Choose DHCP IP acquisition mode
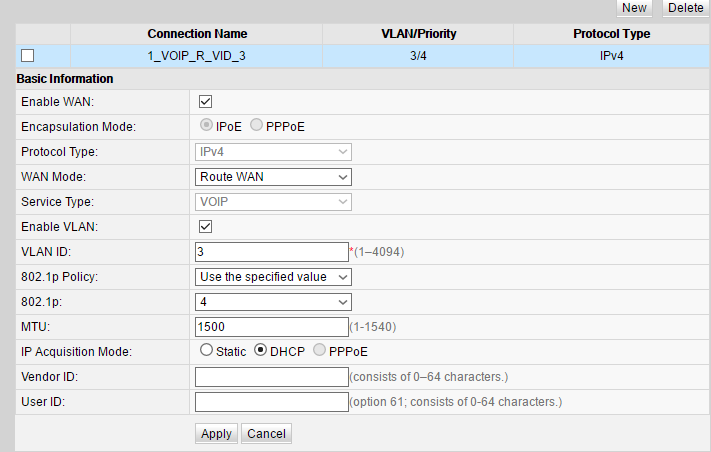Screen dimensions: 711x452 [x=262, y=351]
